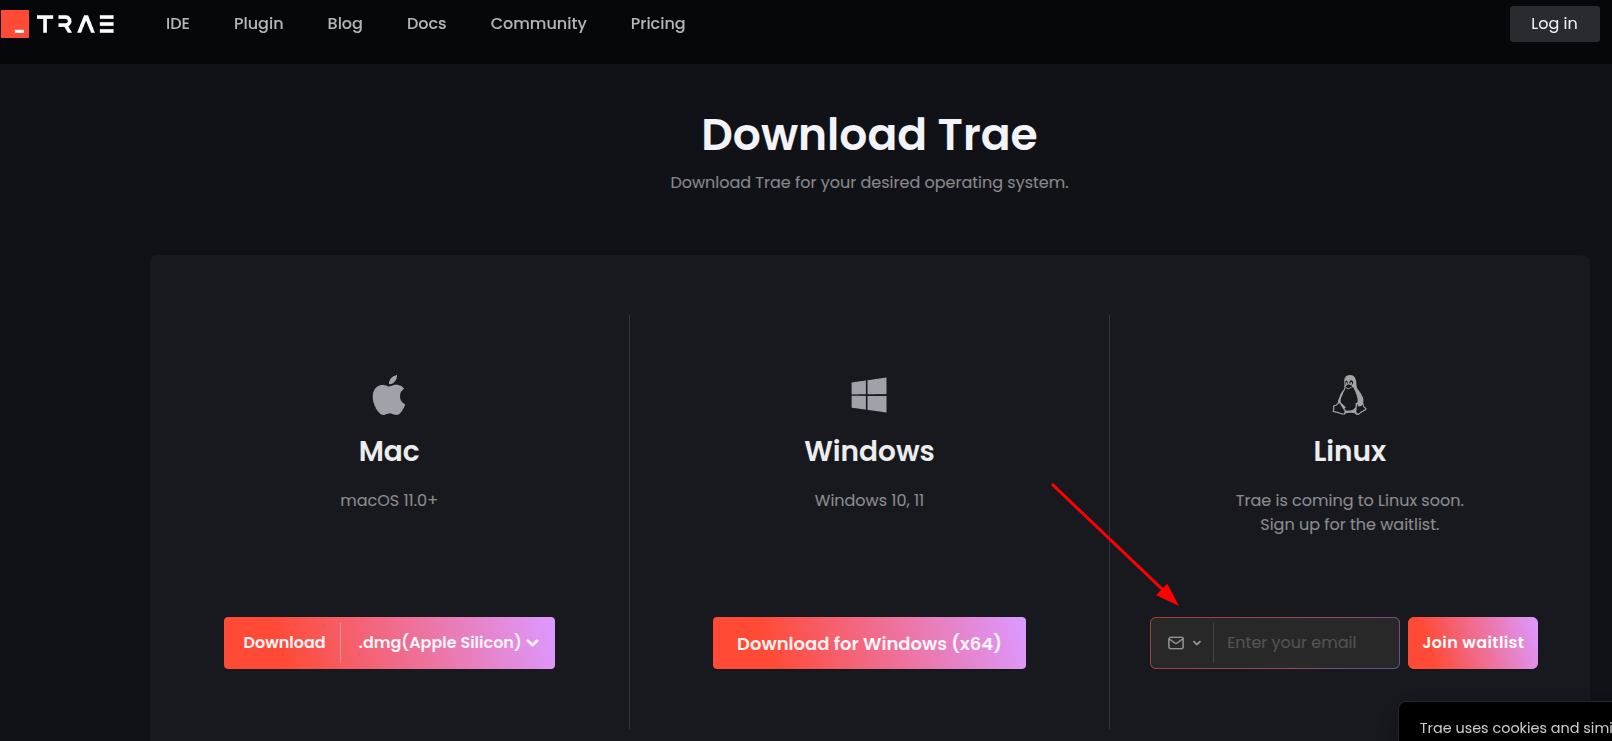Go to the Blog page
1612x741 pixels.
tap(345, 23)
